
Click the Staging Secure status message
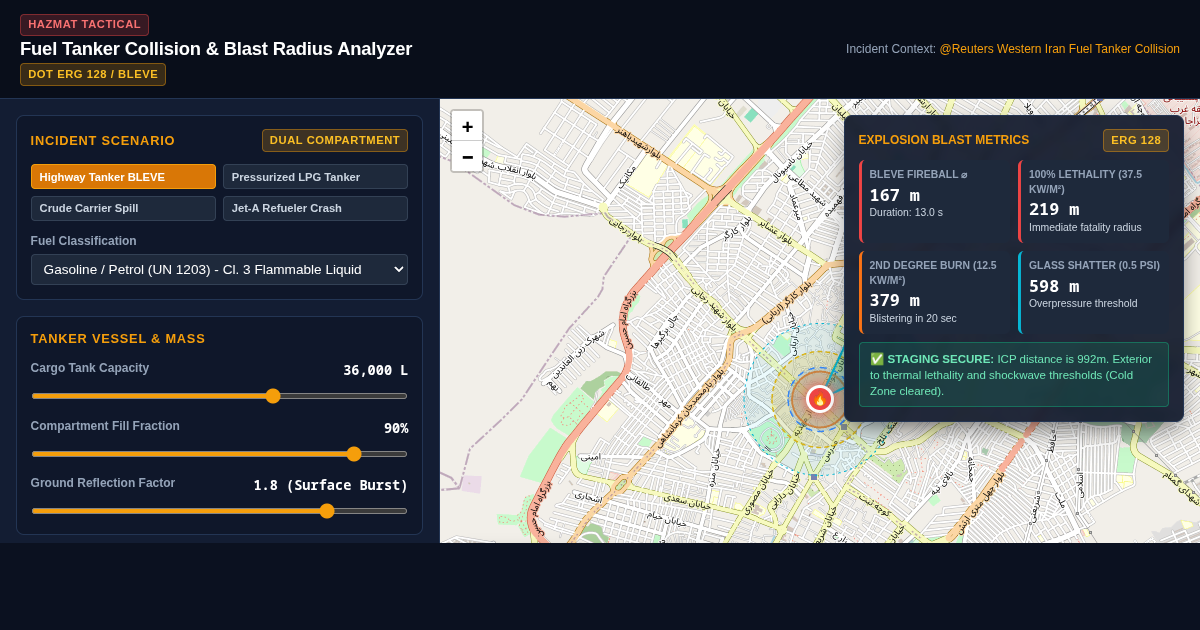[x=1014, y=375]
